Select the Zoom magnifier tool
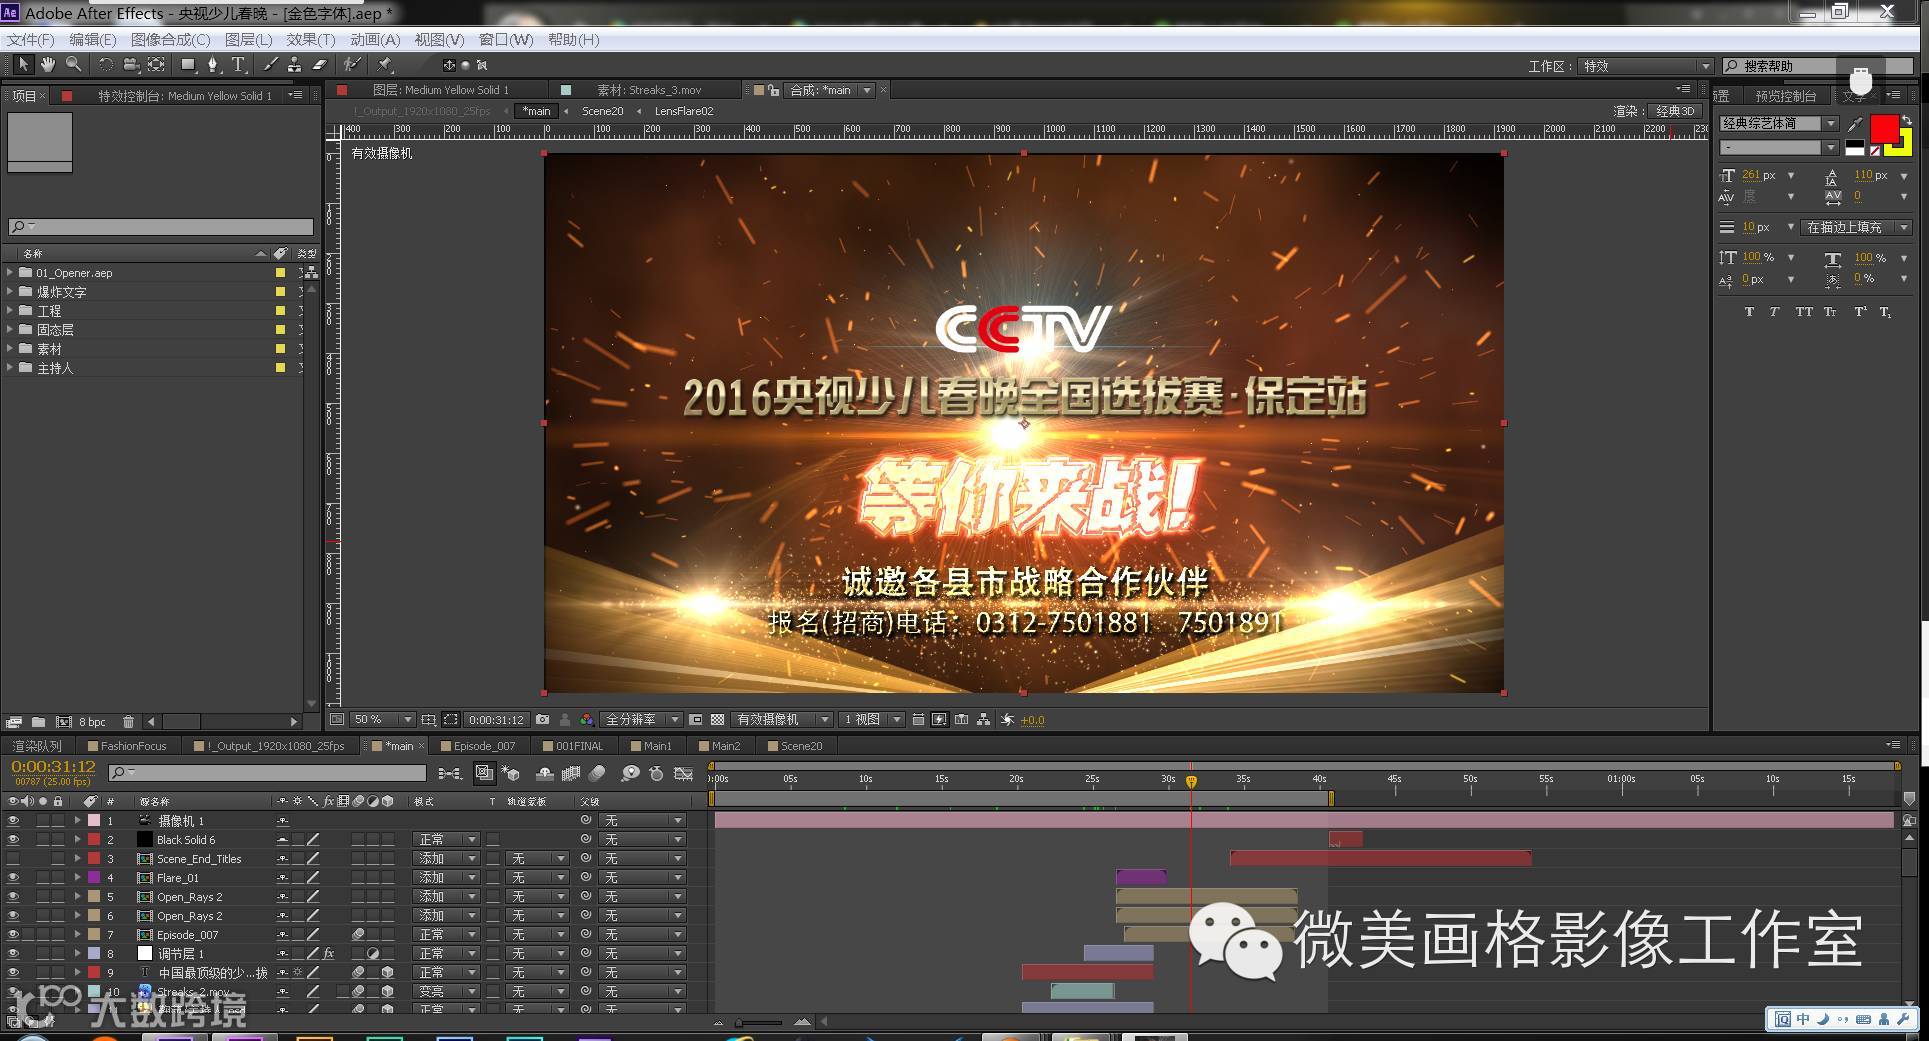Screen dimensions: 1929x1041 tap(73, 65)
